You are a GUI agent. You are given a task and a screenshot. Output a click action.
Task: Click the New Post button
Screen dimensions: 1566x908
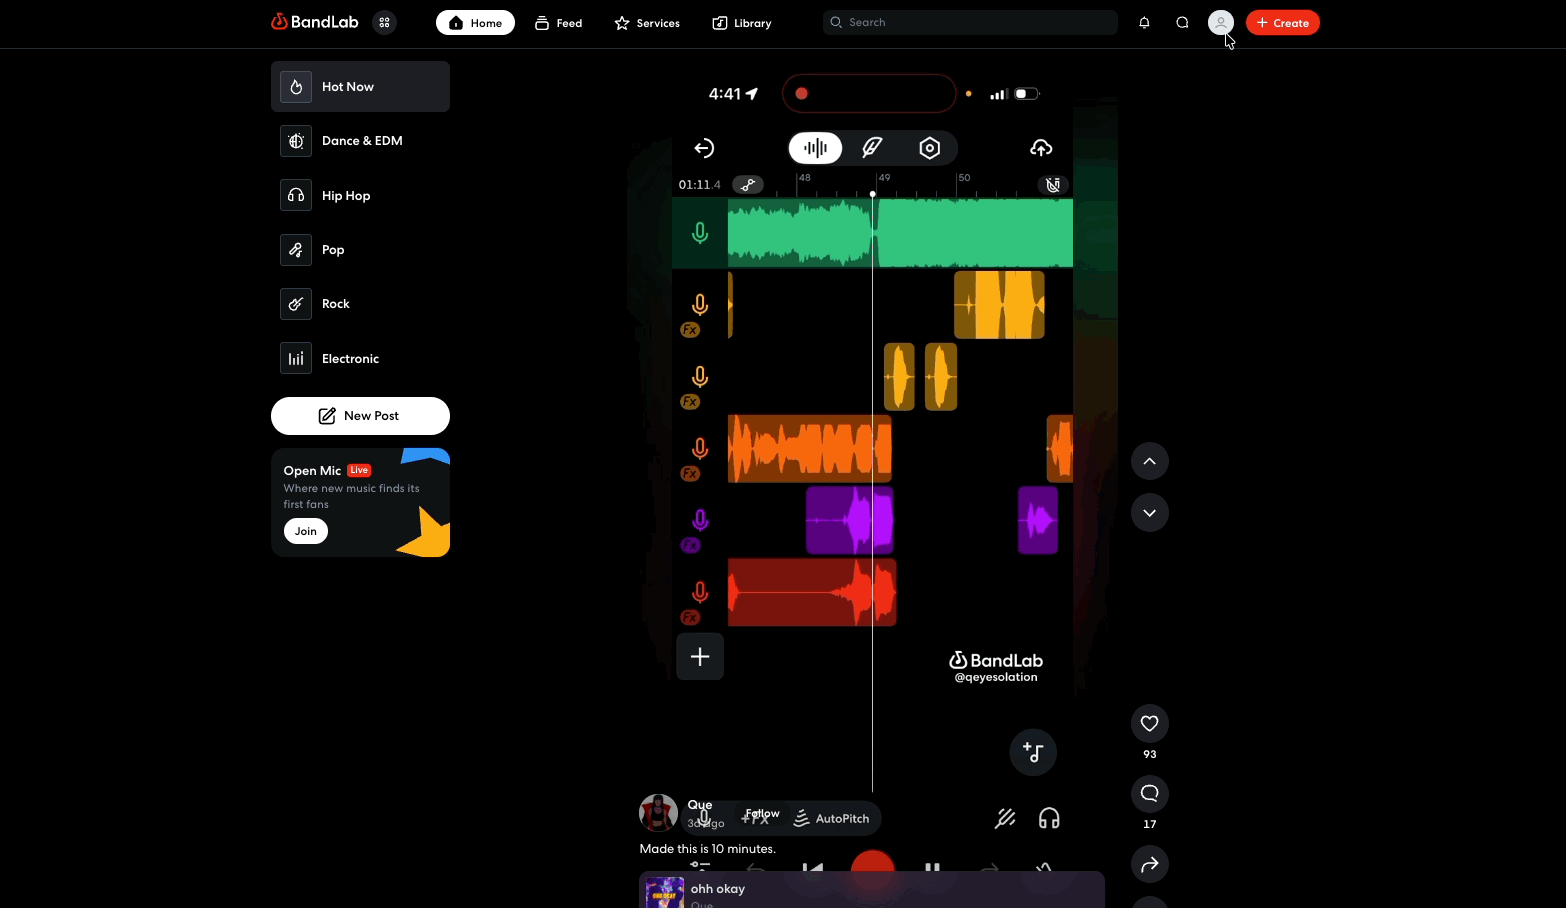tap(360, 416)
